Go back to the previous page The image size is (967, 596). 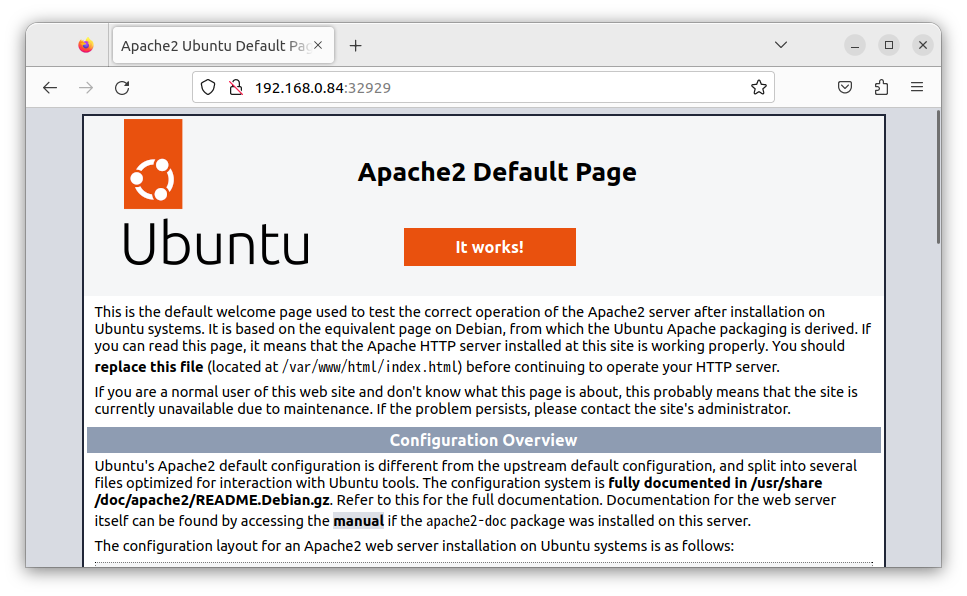pyautogui.click(x=50, y=88)
